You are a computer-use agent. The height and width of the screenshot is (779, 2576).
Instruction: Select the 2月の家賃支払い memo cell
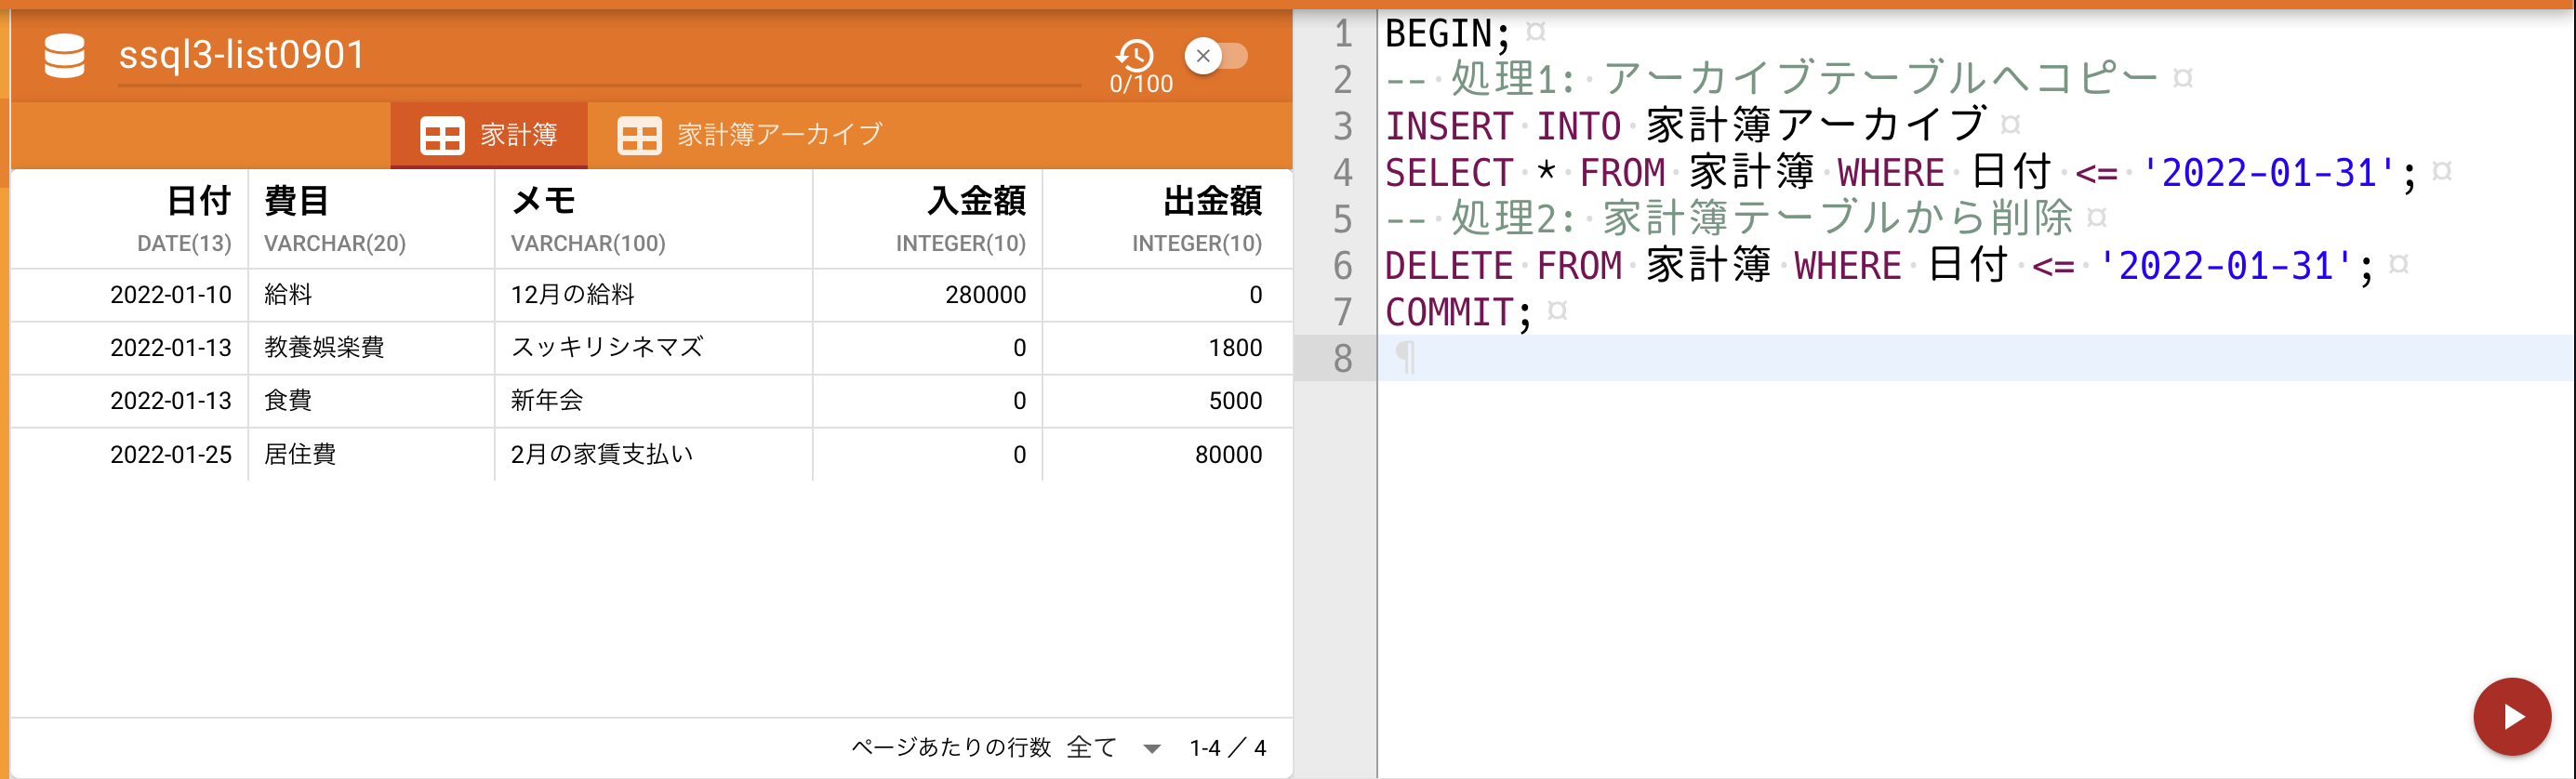[x=654, y=455]
